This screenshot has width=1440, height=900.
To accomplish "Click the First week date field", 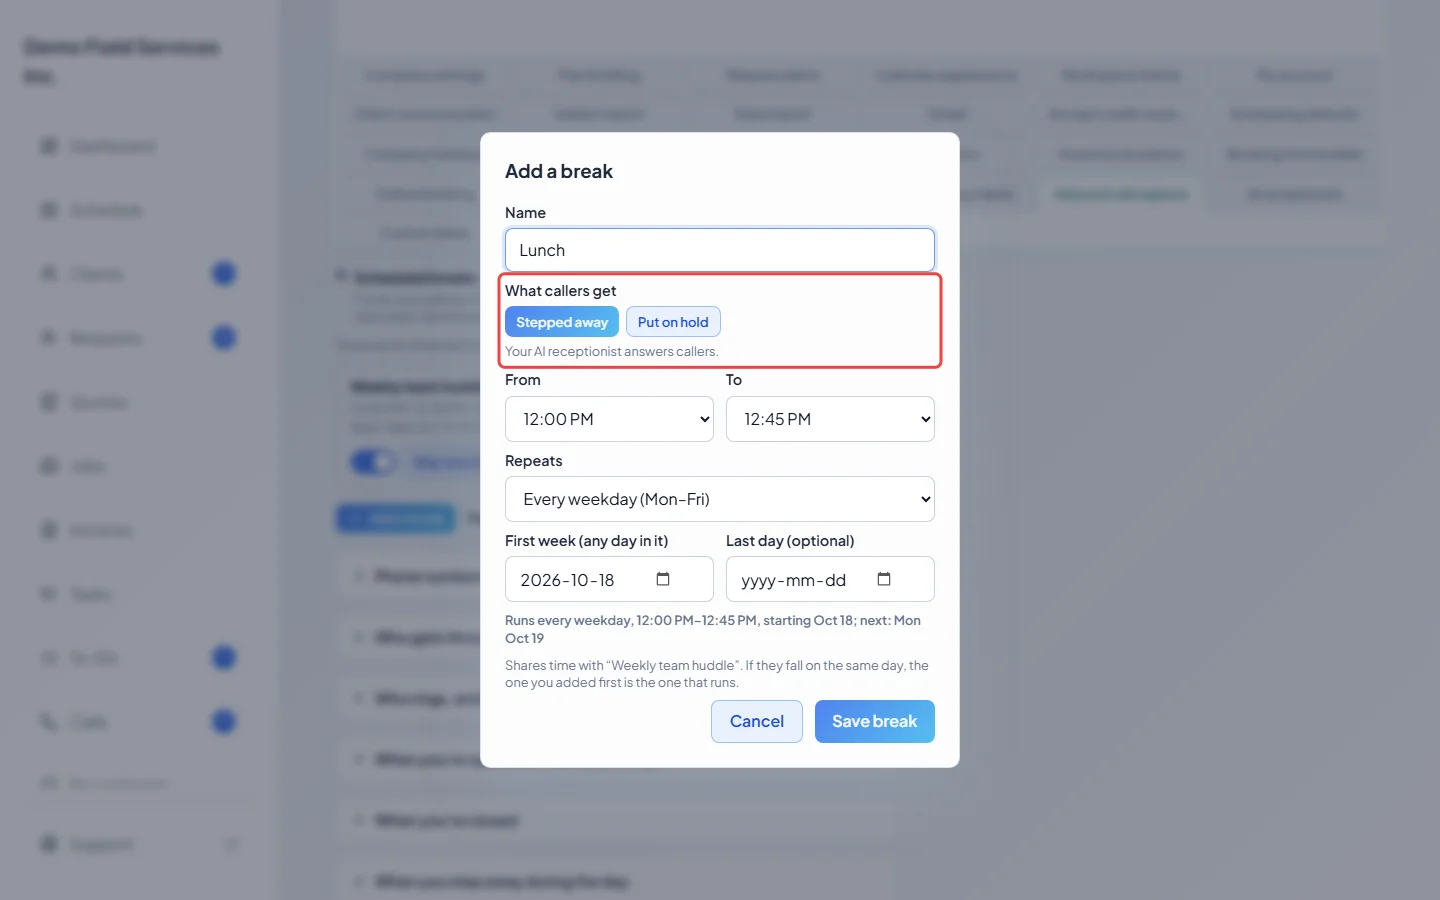I will pos(609,579).
